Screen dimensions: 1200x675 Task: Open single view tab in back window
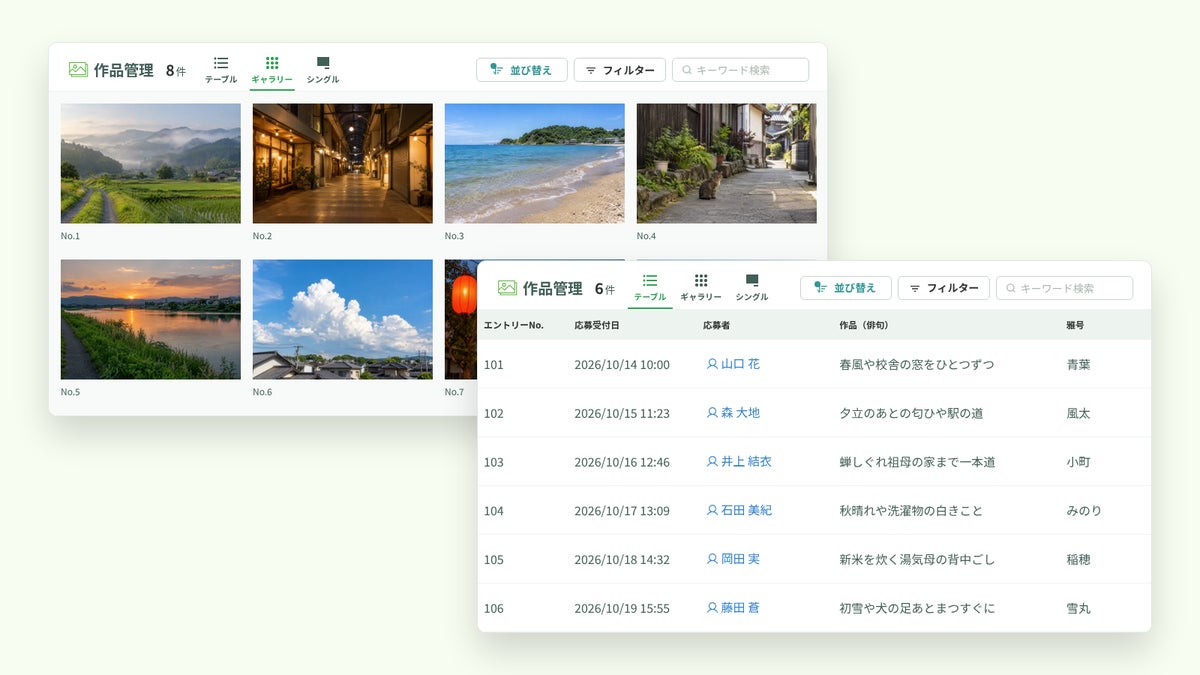pyautogui.click(x=323, y=70)
